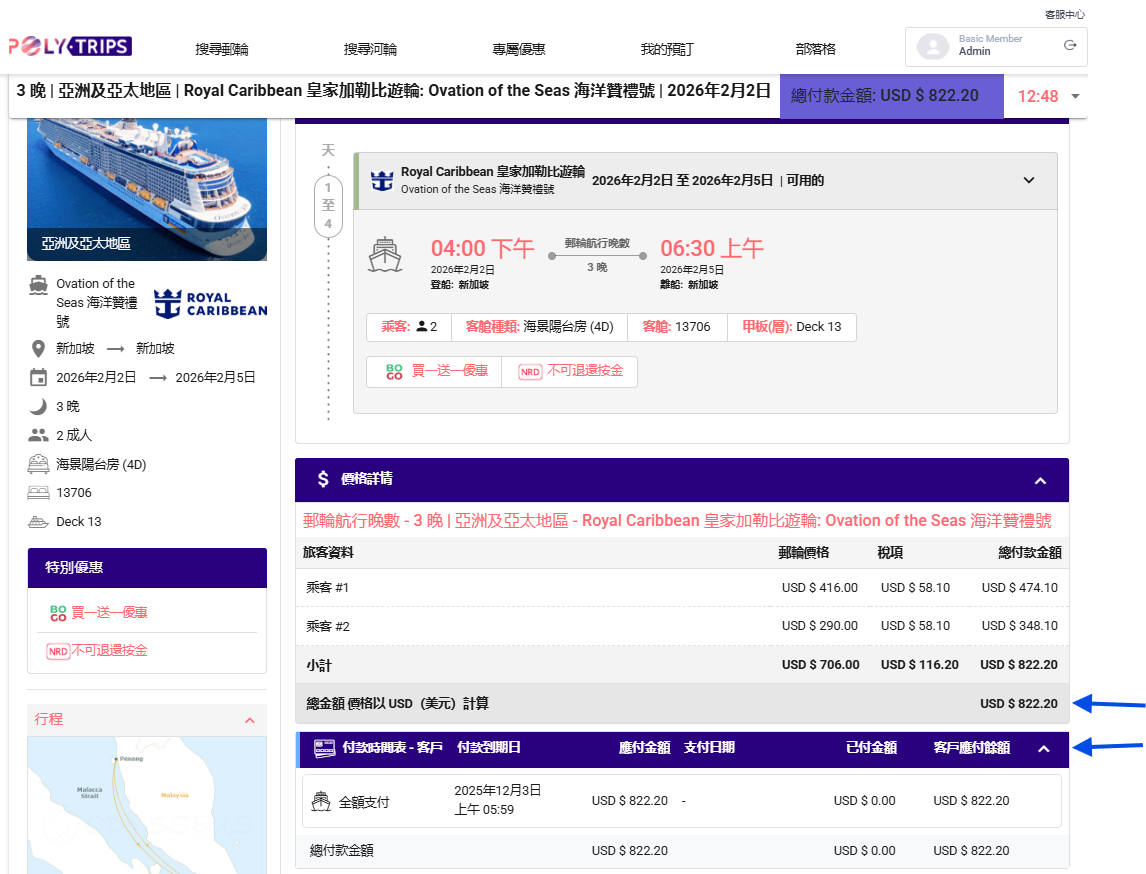
Task: Click the Royal Caribbean logo in sidebar
Action: pos(211,303)
